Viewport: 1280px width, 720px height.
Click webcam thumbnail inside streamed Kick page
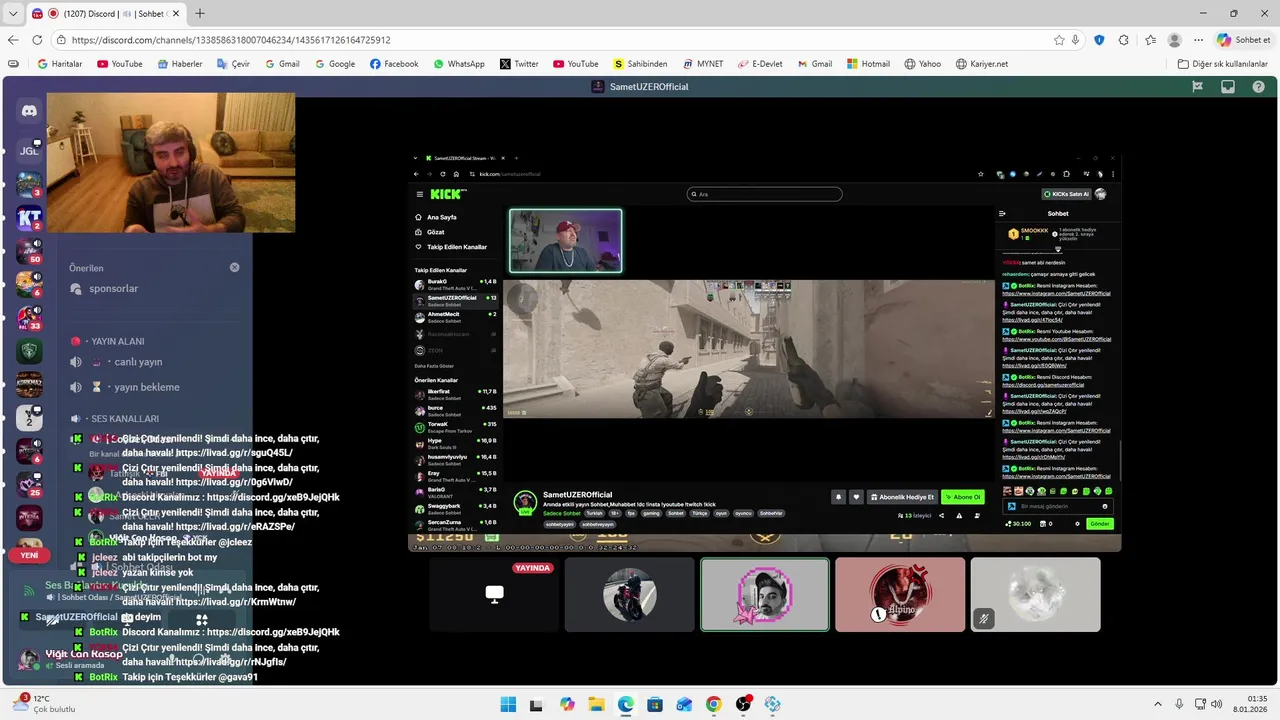point(566,240)
